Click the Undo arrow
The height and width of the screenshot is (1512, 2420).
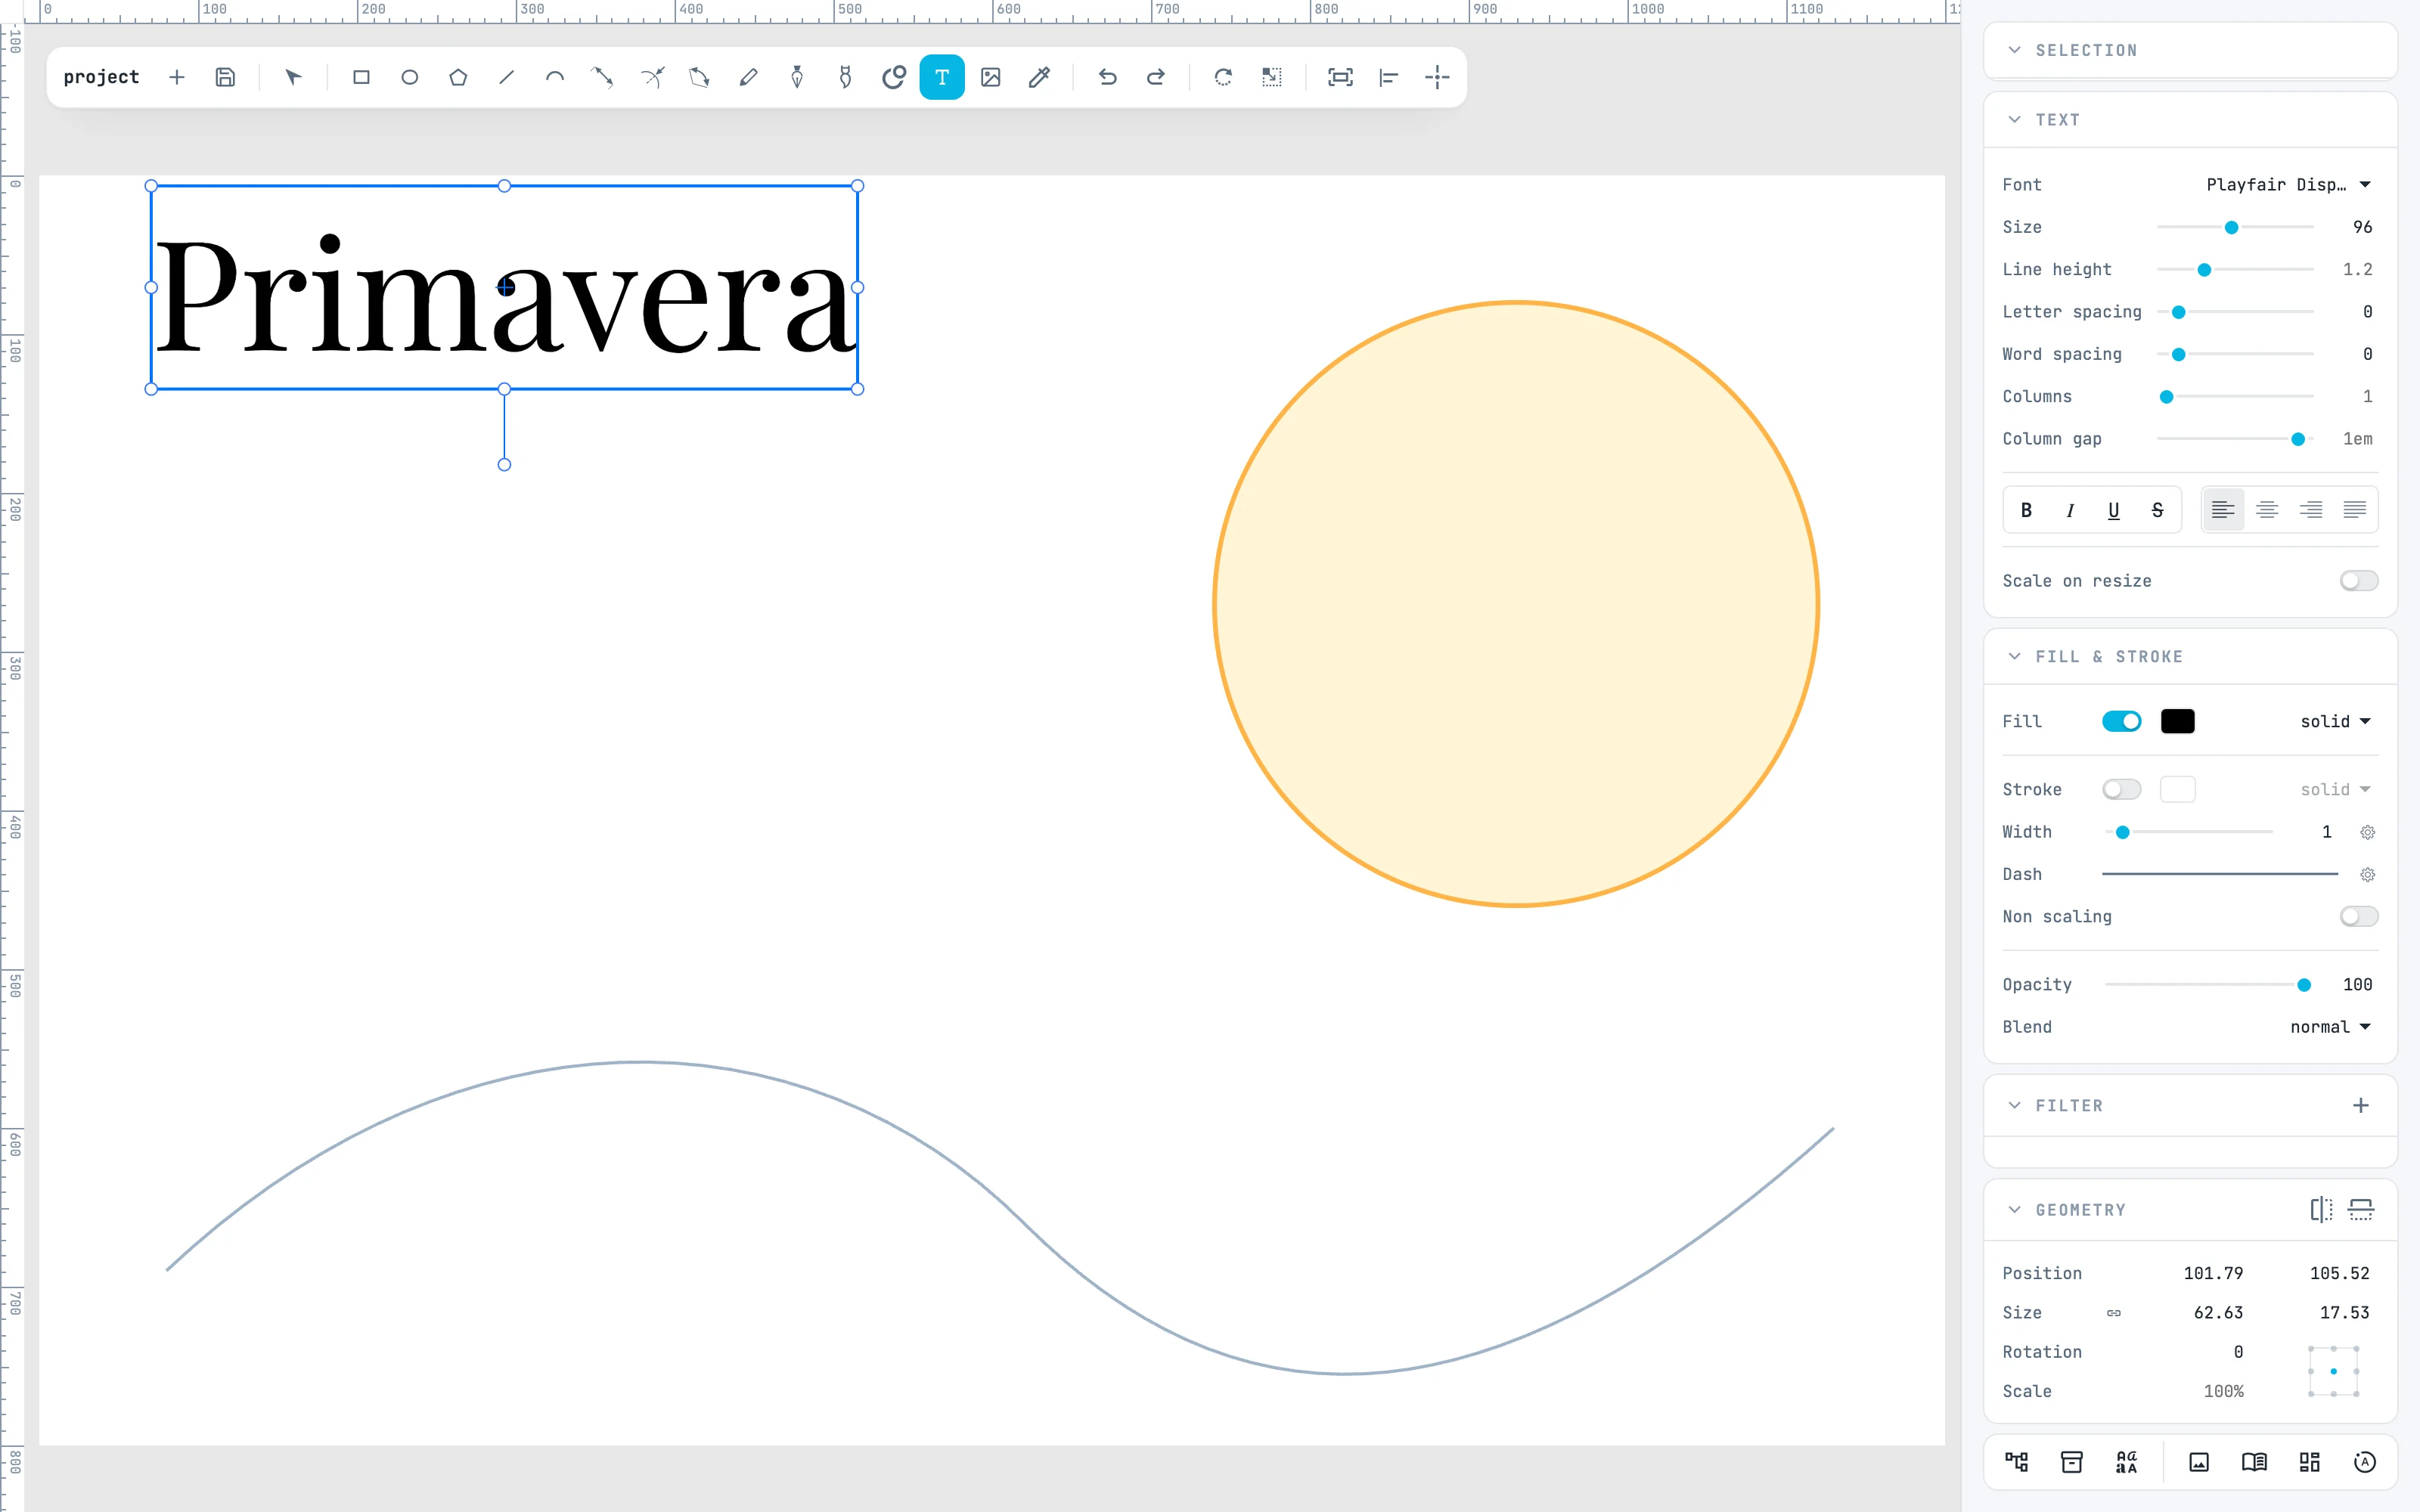[1107, 77]
